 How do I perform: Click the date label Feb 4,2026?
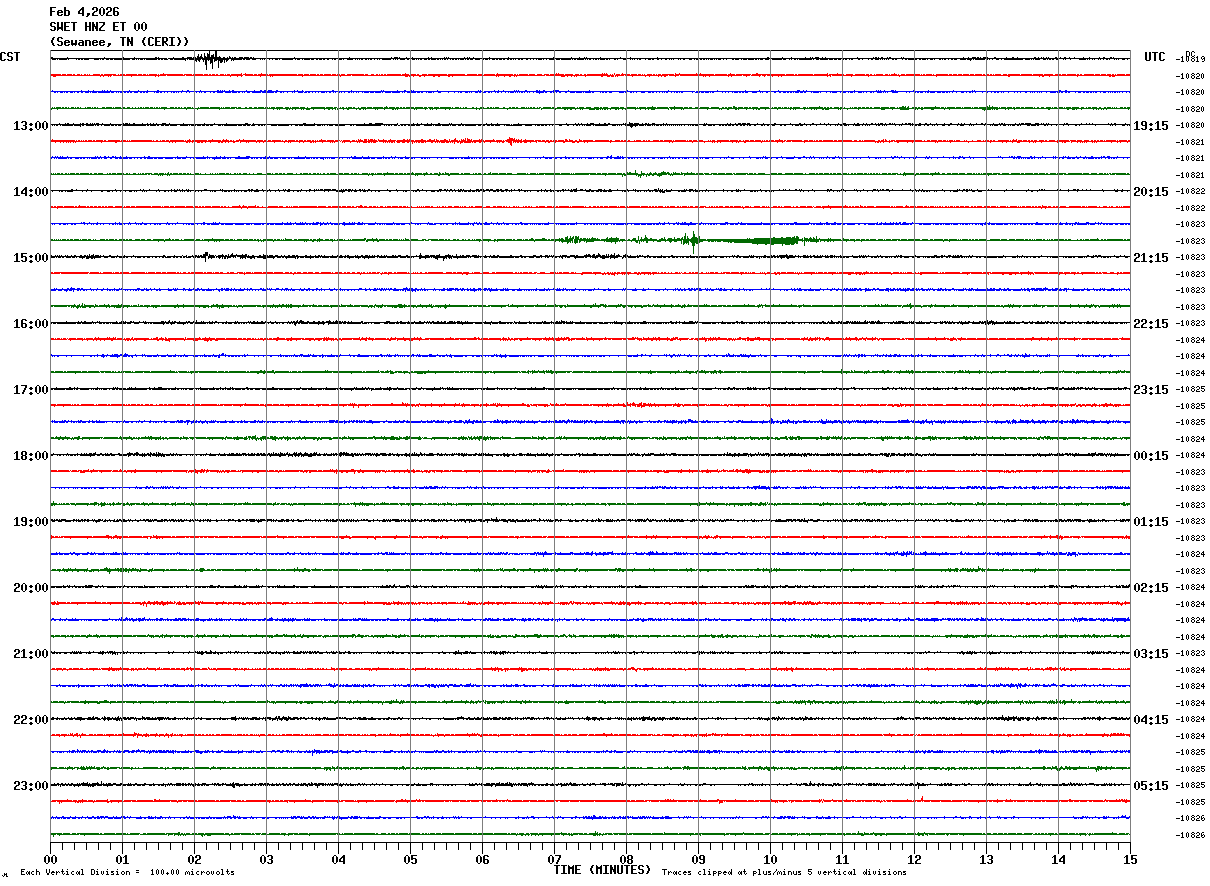(x=84, y=12)
